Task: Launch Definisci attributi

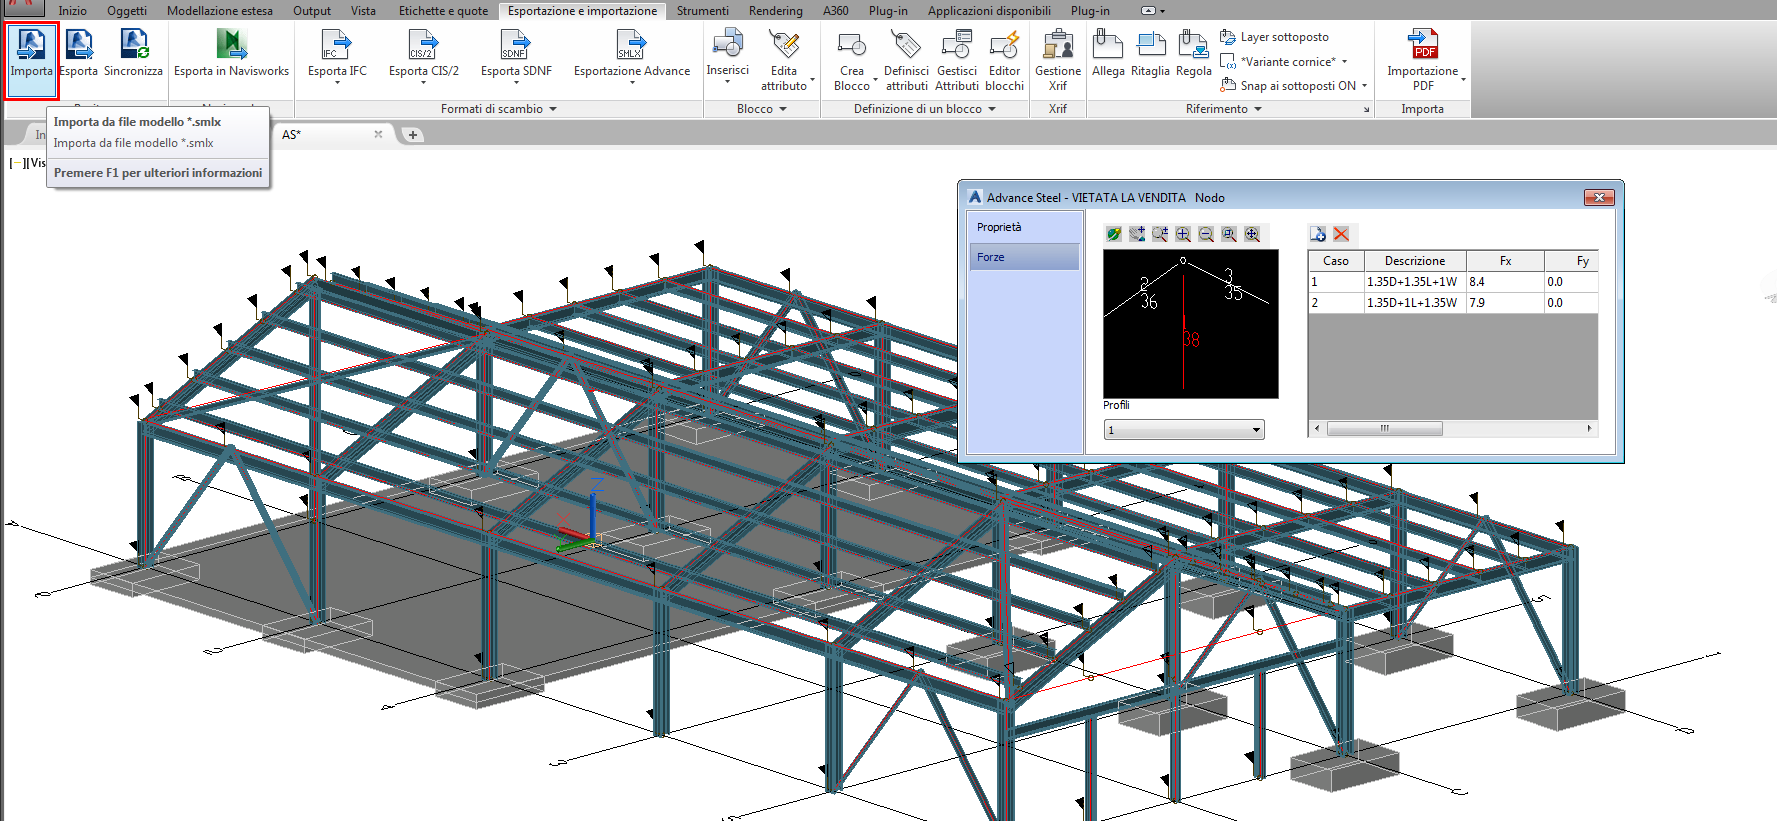Action: pyautogui.click(x=906, y=60)
